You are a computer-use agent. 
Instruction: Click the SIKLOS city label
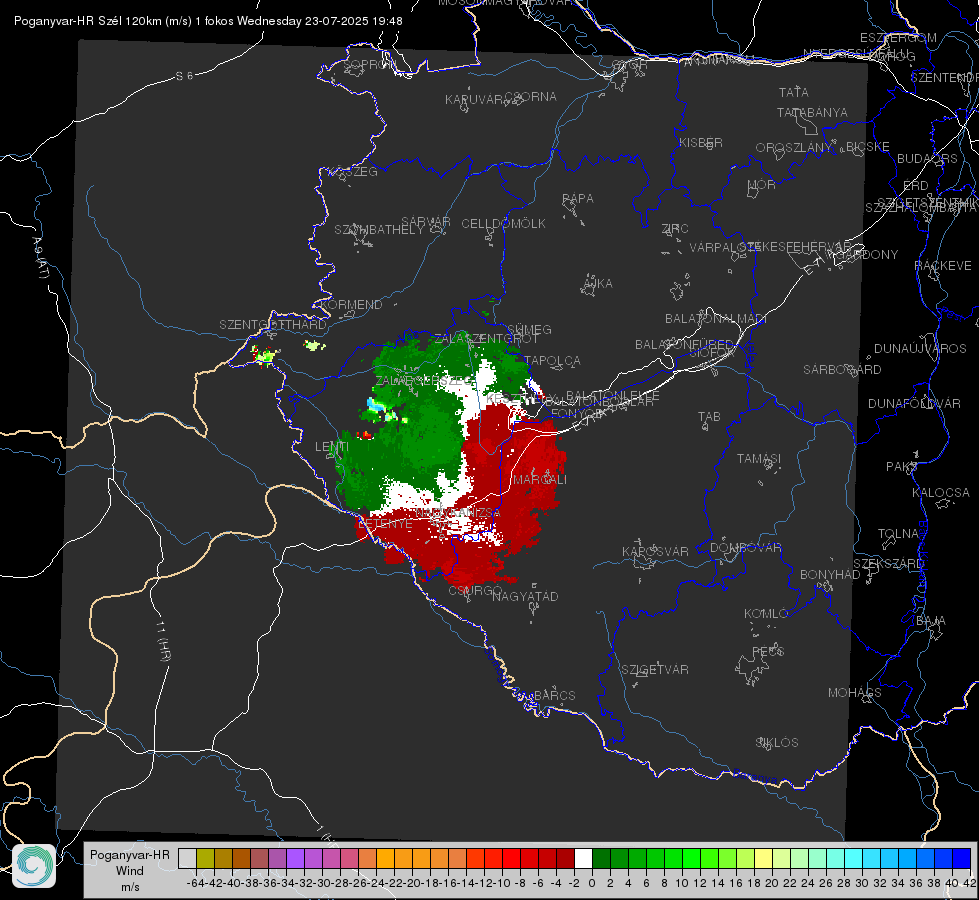point(777,743)
